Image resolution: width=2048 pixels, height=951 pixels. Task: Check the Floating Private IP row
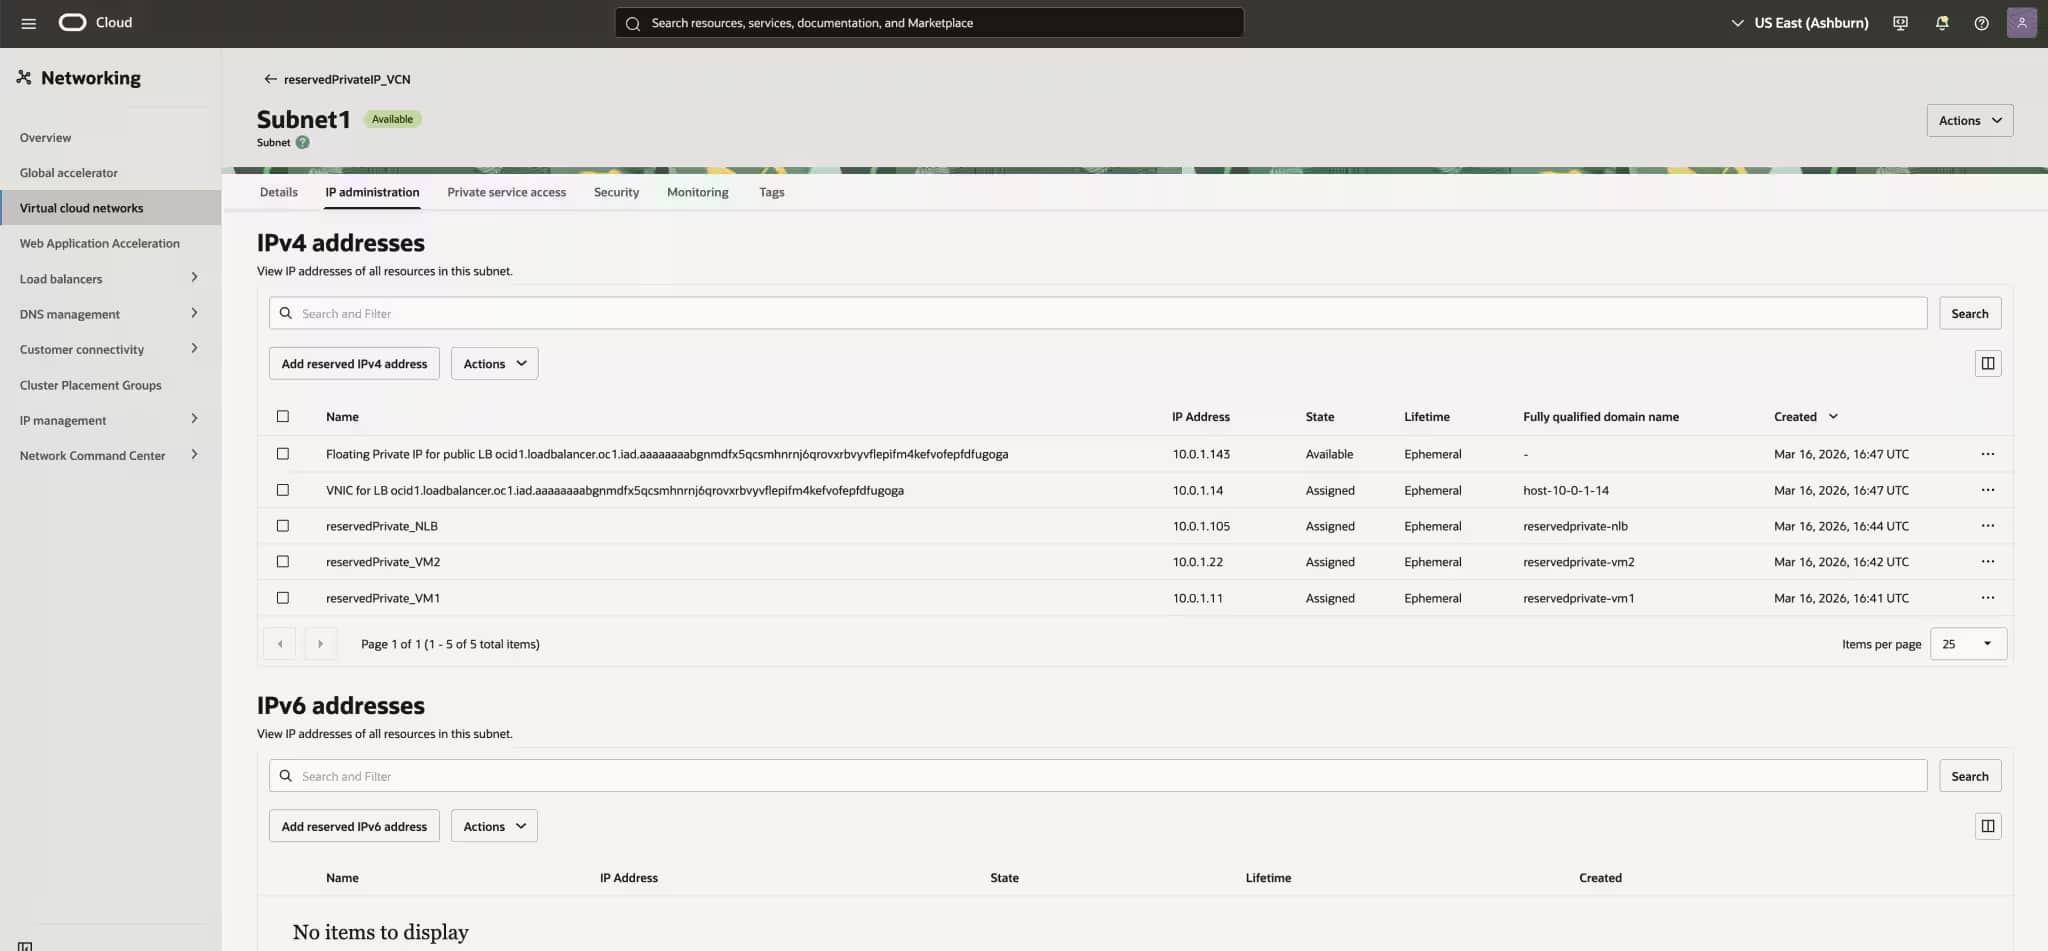coord(283,454)
